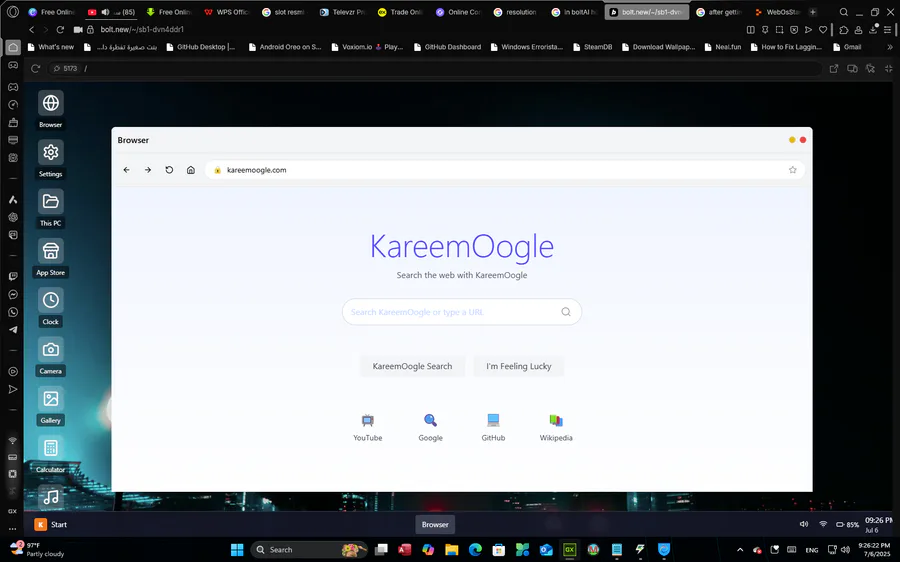Open weather widget showing 97°F
The height and width of the screenshot is (562, 900).
click(x=37, y=549)
